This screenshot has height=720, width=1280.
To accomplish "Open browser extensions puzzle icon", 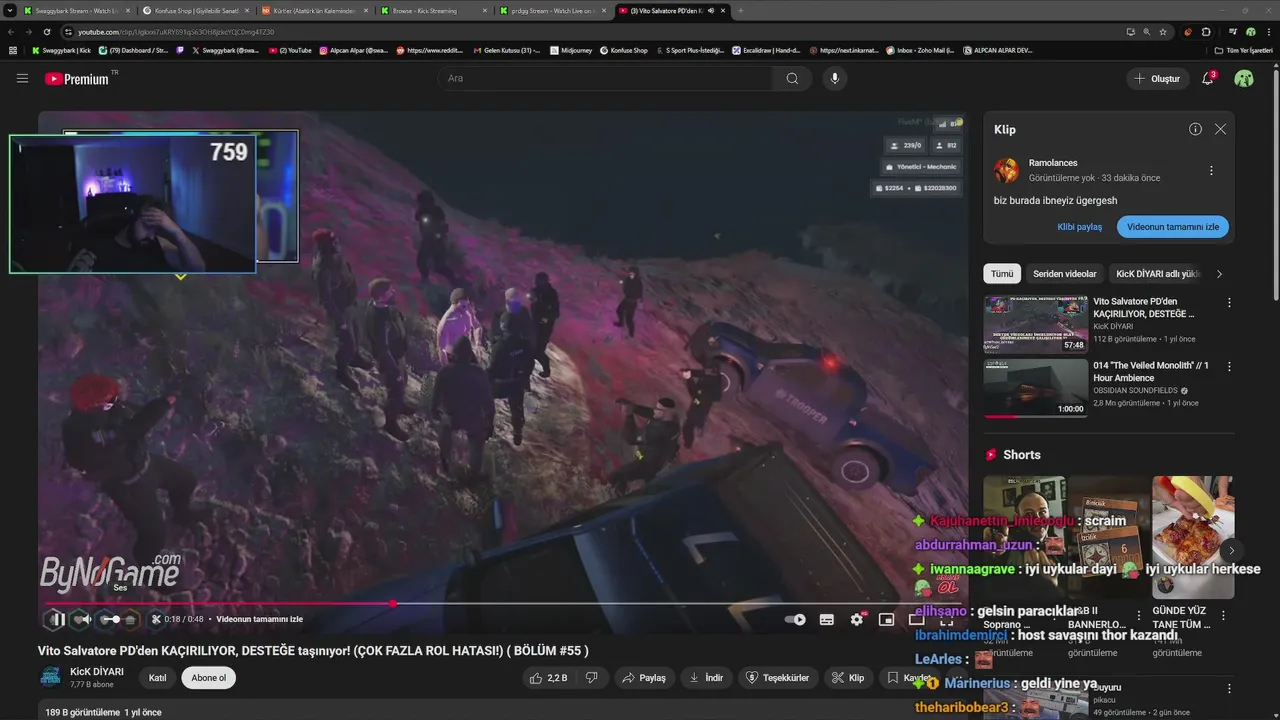I will (x=1206, y=32).
